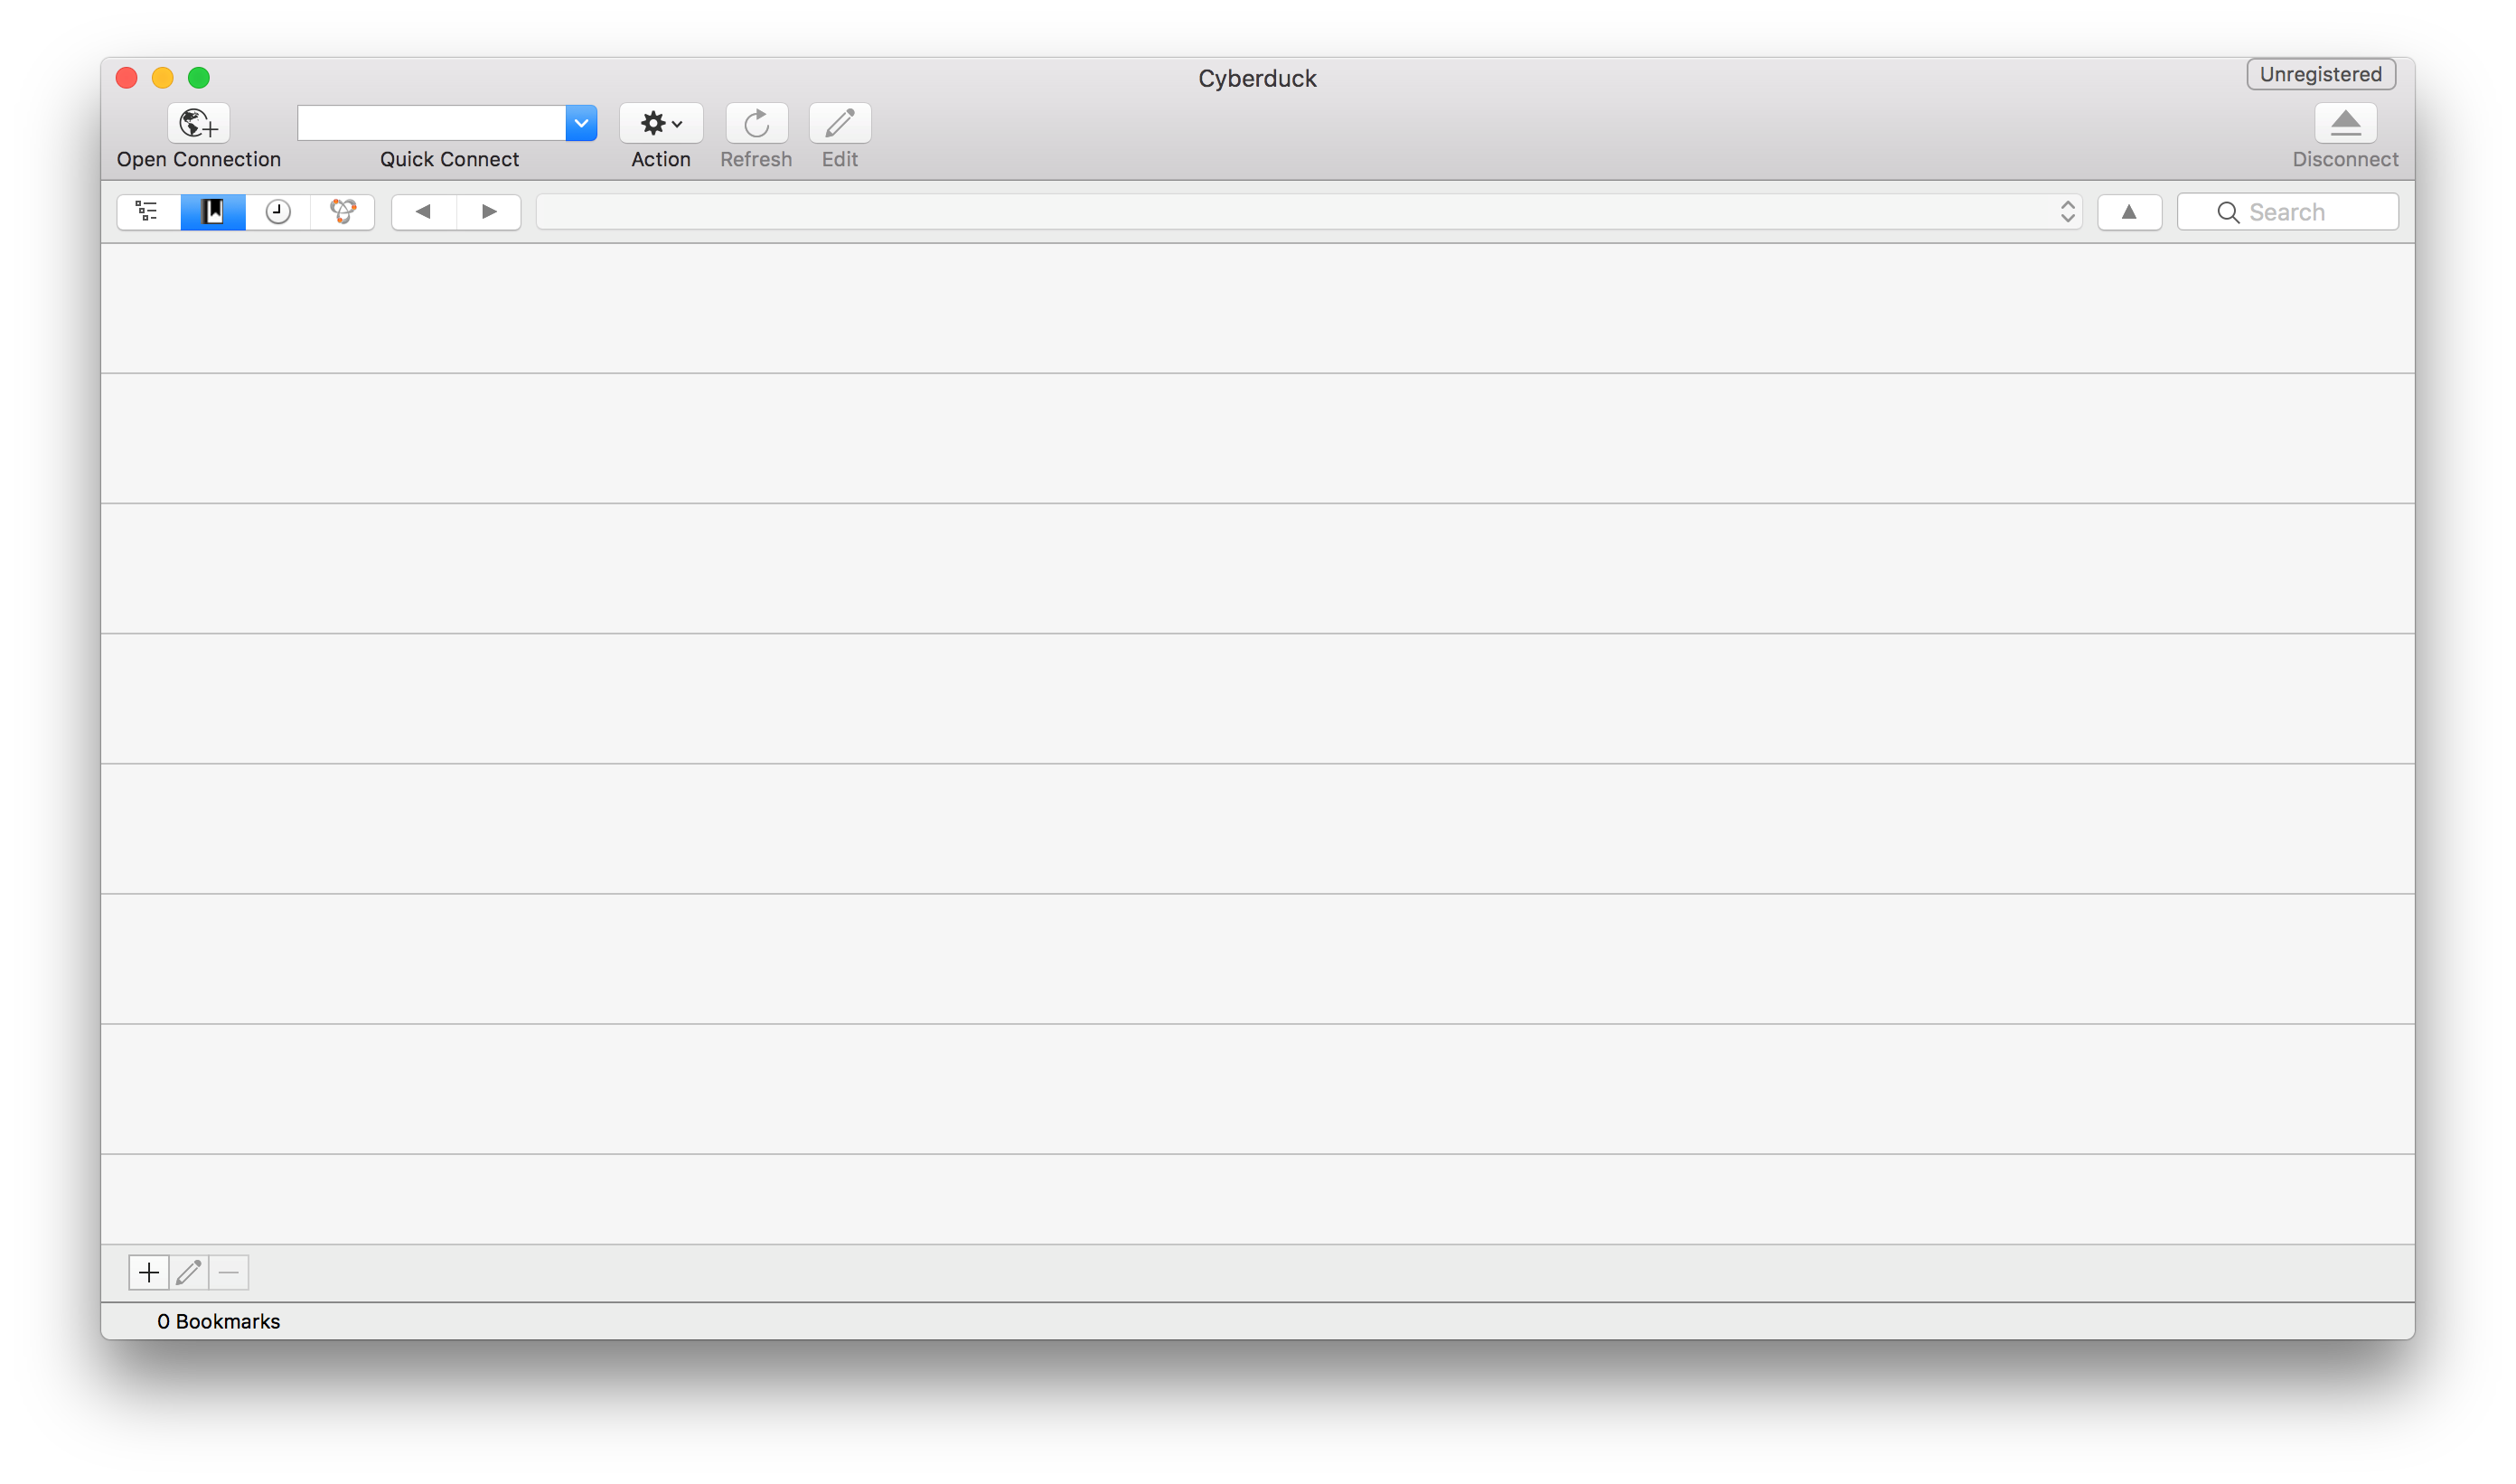Minimize the Cyberduck window
This screenshot has height=1484, width=2516.
point(163,77)
